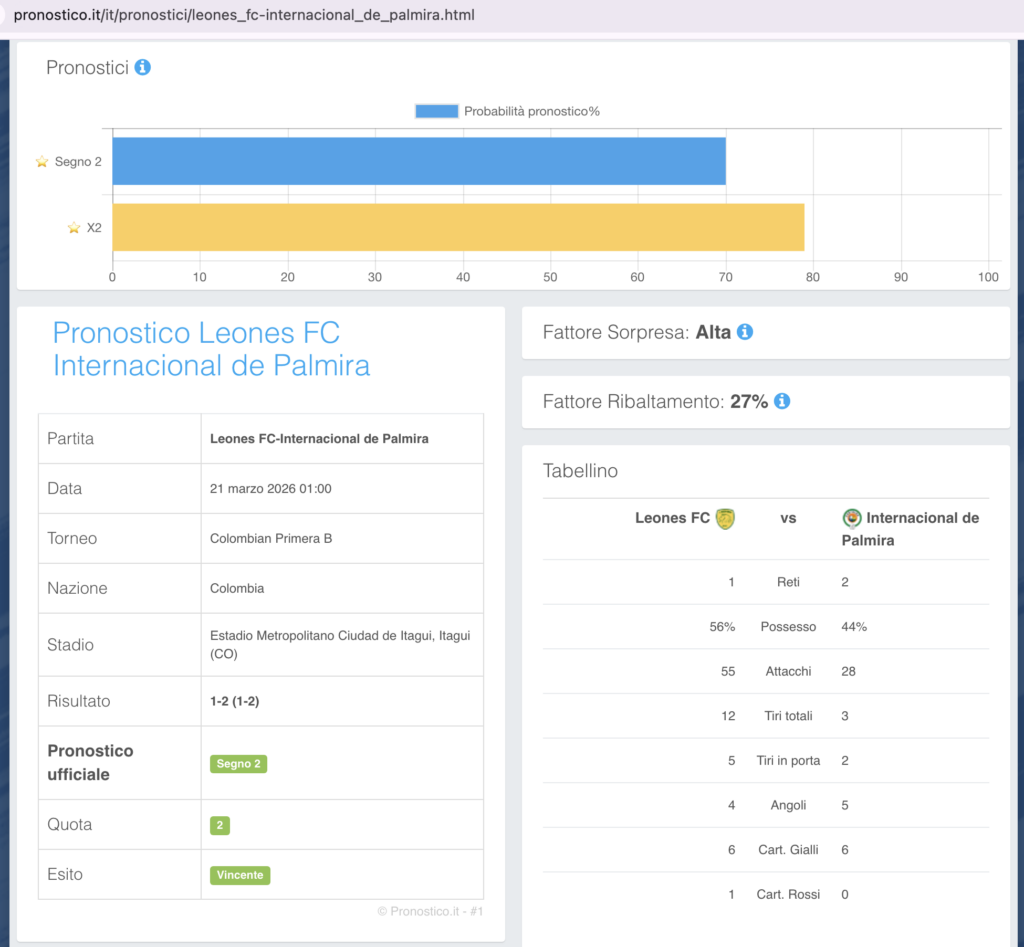Click the Internacional de Palmira team name

[x=912, y=528]
